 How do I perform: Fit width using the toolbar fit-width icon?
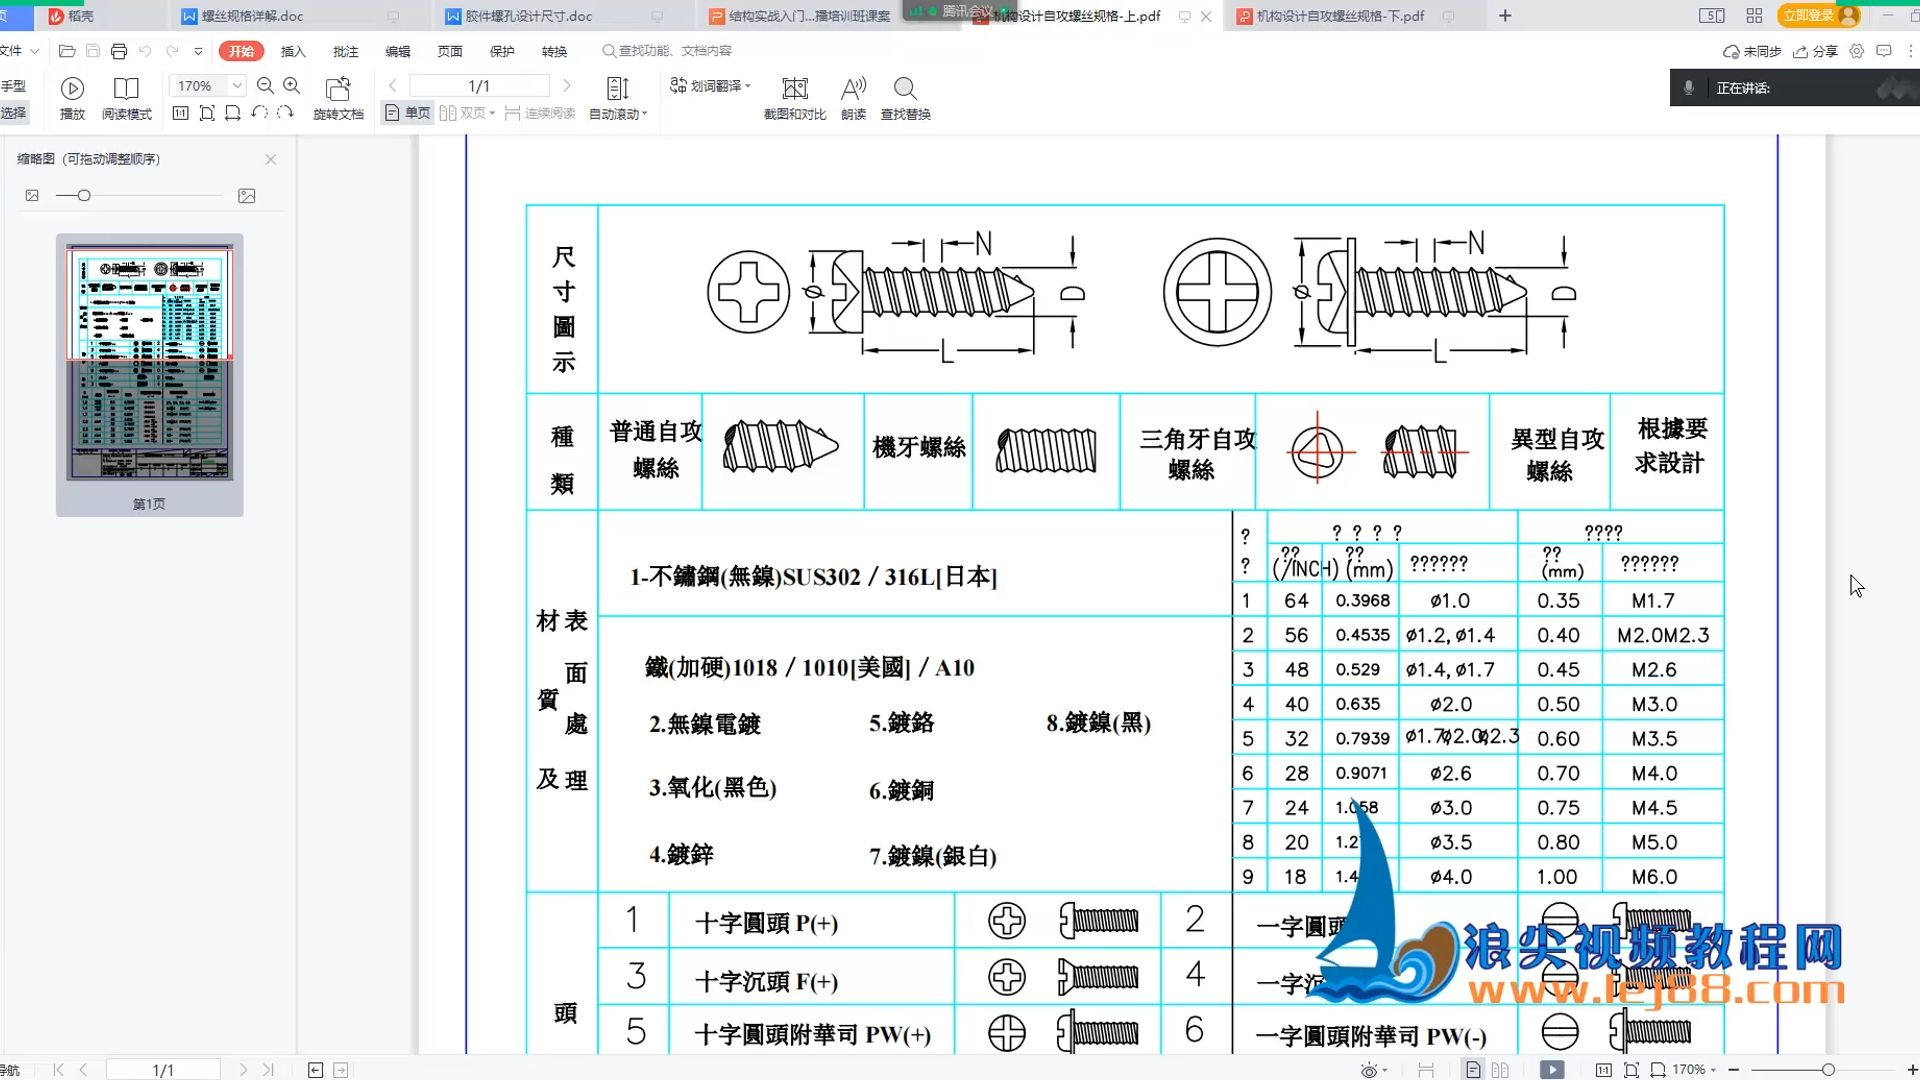[233, 113]
